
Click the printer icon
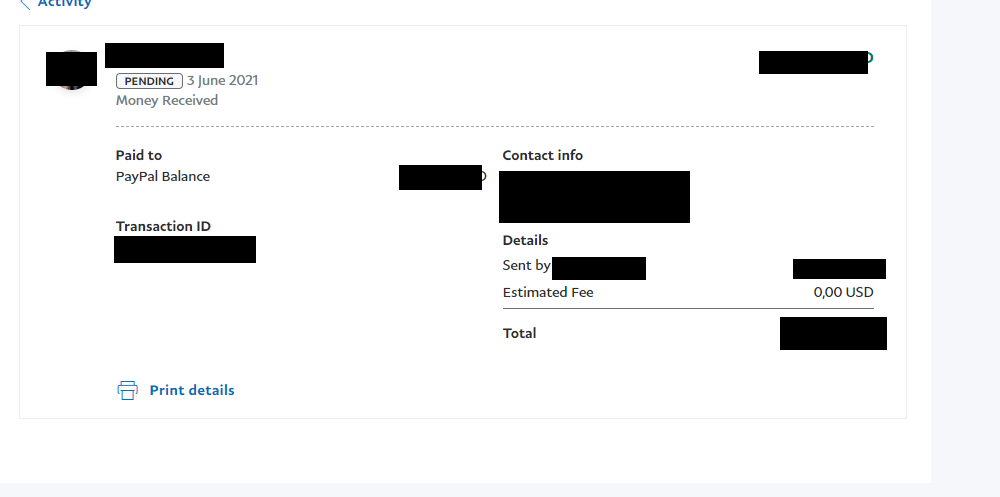coord(128,390)
